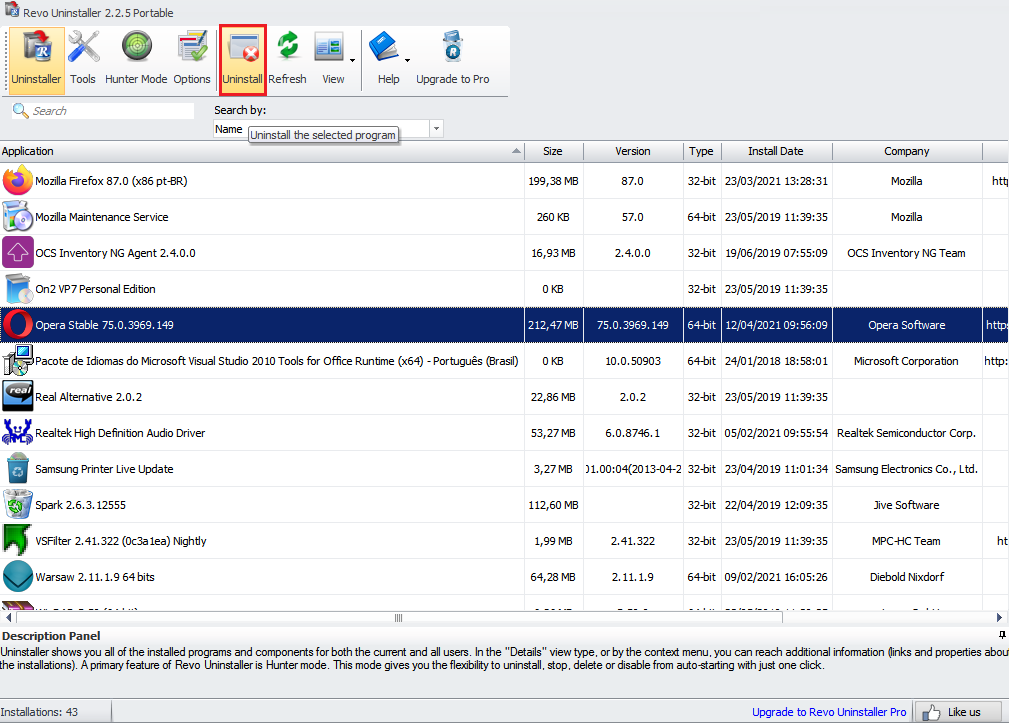Click the Like us button
Screen dimensions: 1009x723
[x=957, y=712]
